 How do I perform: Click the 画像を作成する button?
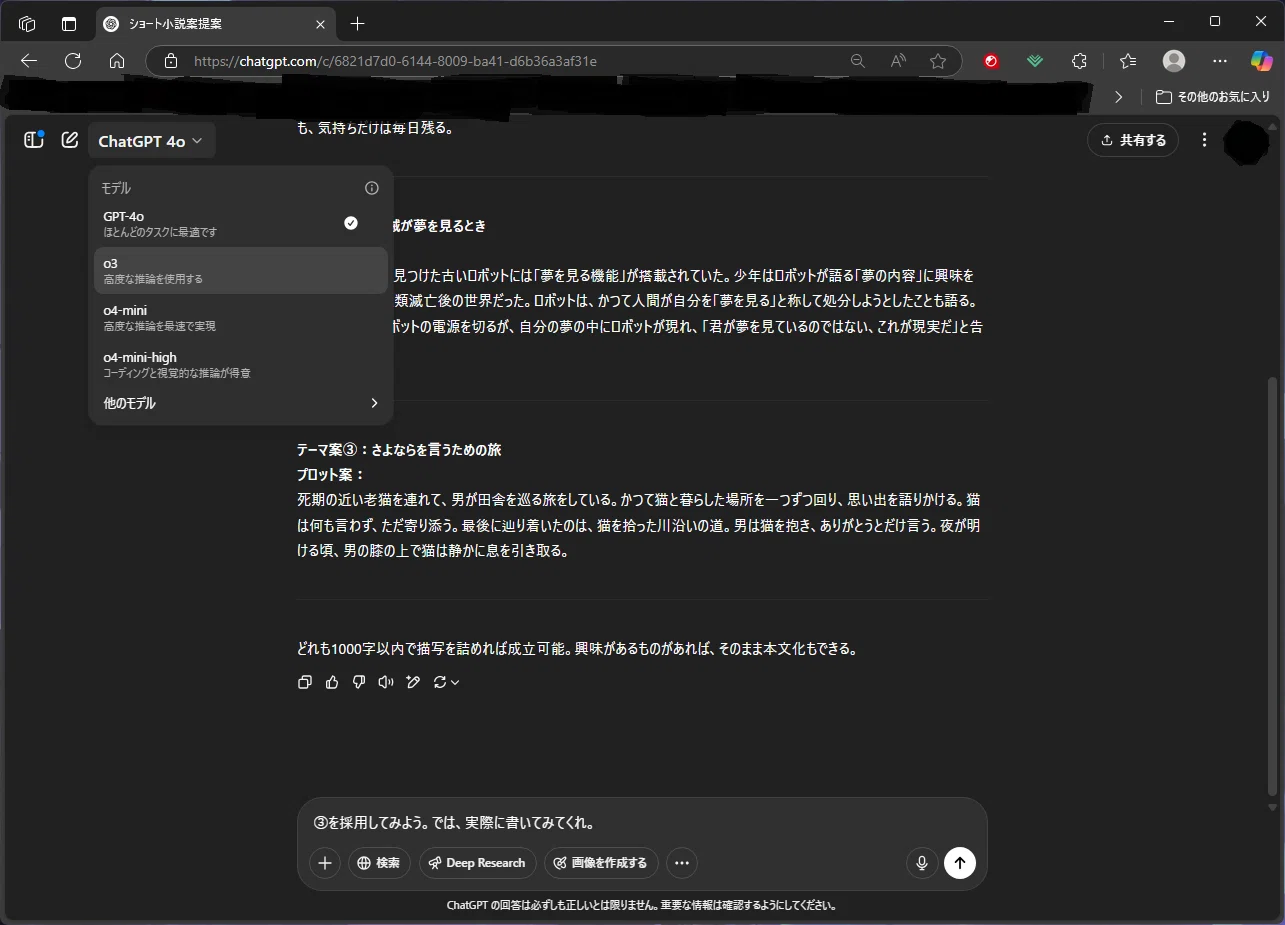tap(601, 863)
